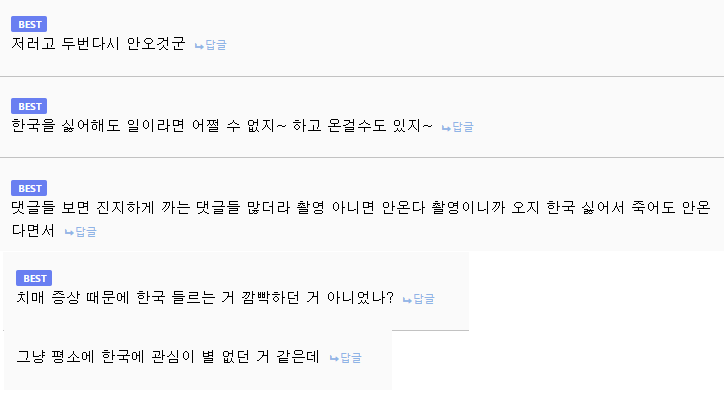728x401 pixels.
Task: Click the reply arrow icon after '온걸수도 있지~'
Action: pyautogui.click(x=446, y=127)
